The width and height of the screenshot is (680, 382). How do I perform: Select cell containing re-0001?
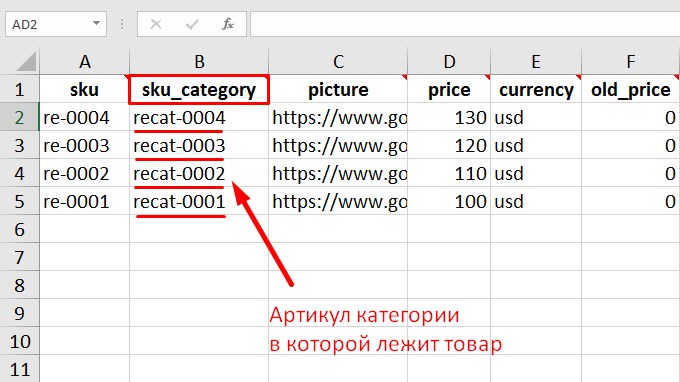coord(85,201)
